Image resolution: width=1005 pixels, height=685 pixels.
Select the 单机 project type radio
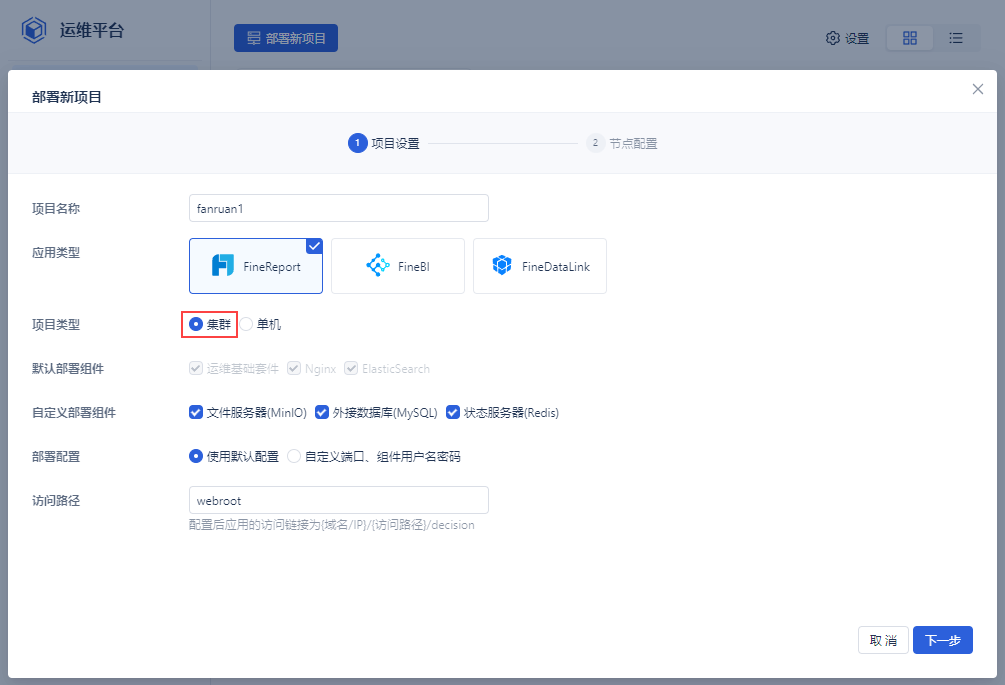(246, 324)
